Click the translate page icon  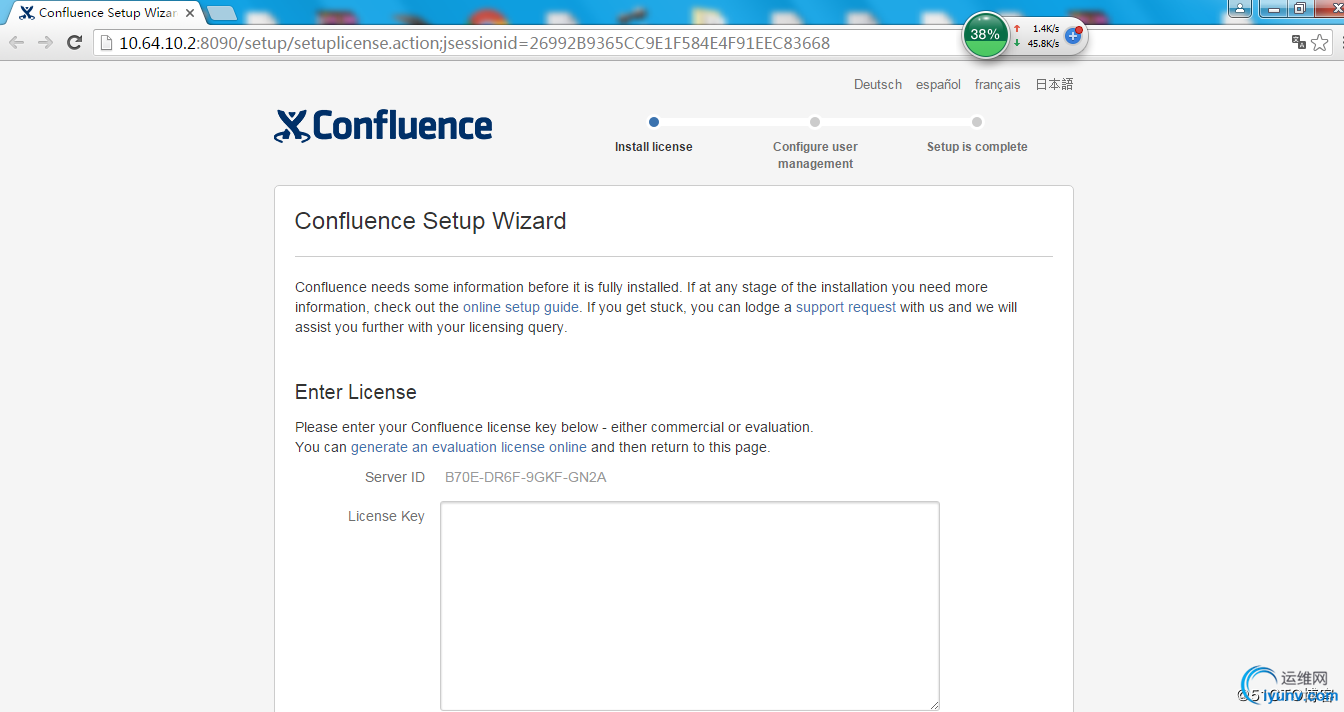coord(1298,42)
